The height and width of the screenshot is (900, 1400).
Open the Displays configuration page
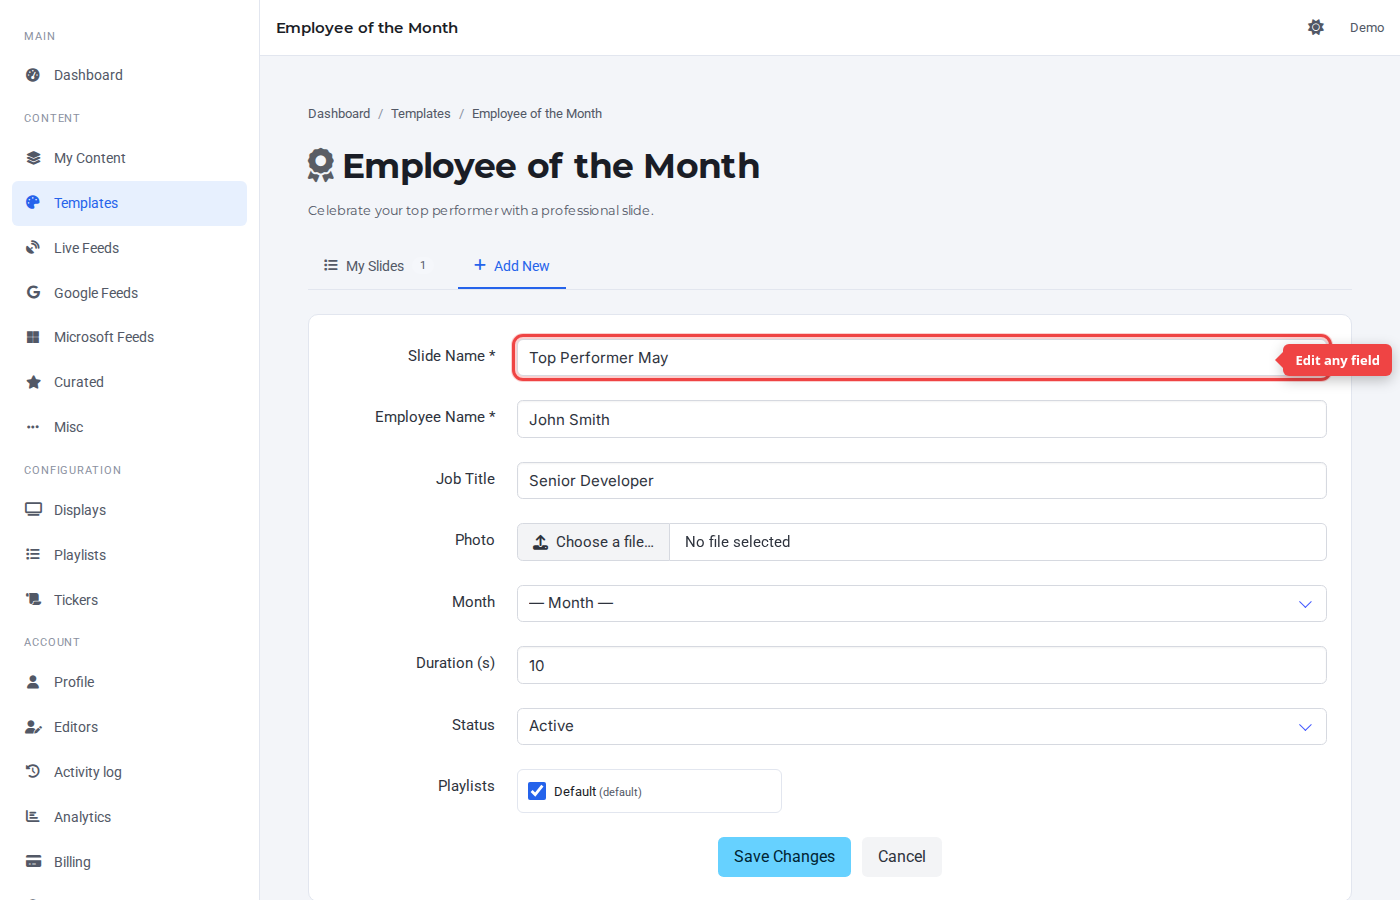pyautogui.click(x=129, y=510)
